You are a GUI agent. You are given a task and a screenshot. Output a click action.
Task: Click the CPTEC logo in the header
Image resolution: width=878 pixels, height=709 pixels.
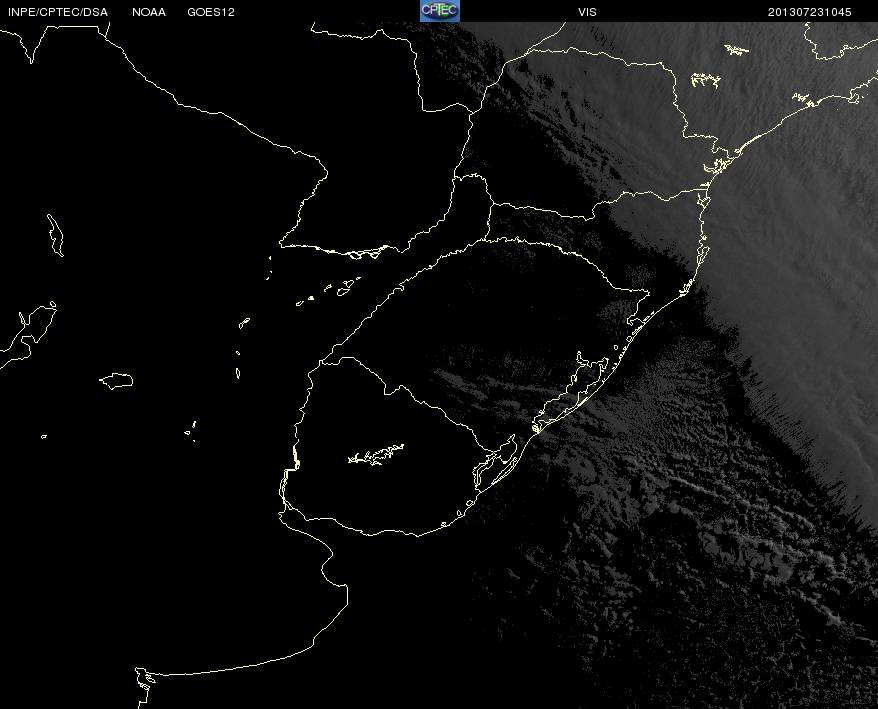(x=440, y=11)
